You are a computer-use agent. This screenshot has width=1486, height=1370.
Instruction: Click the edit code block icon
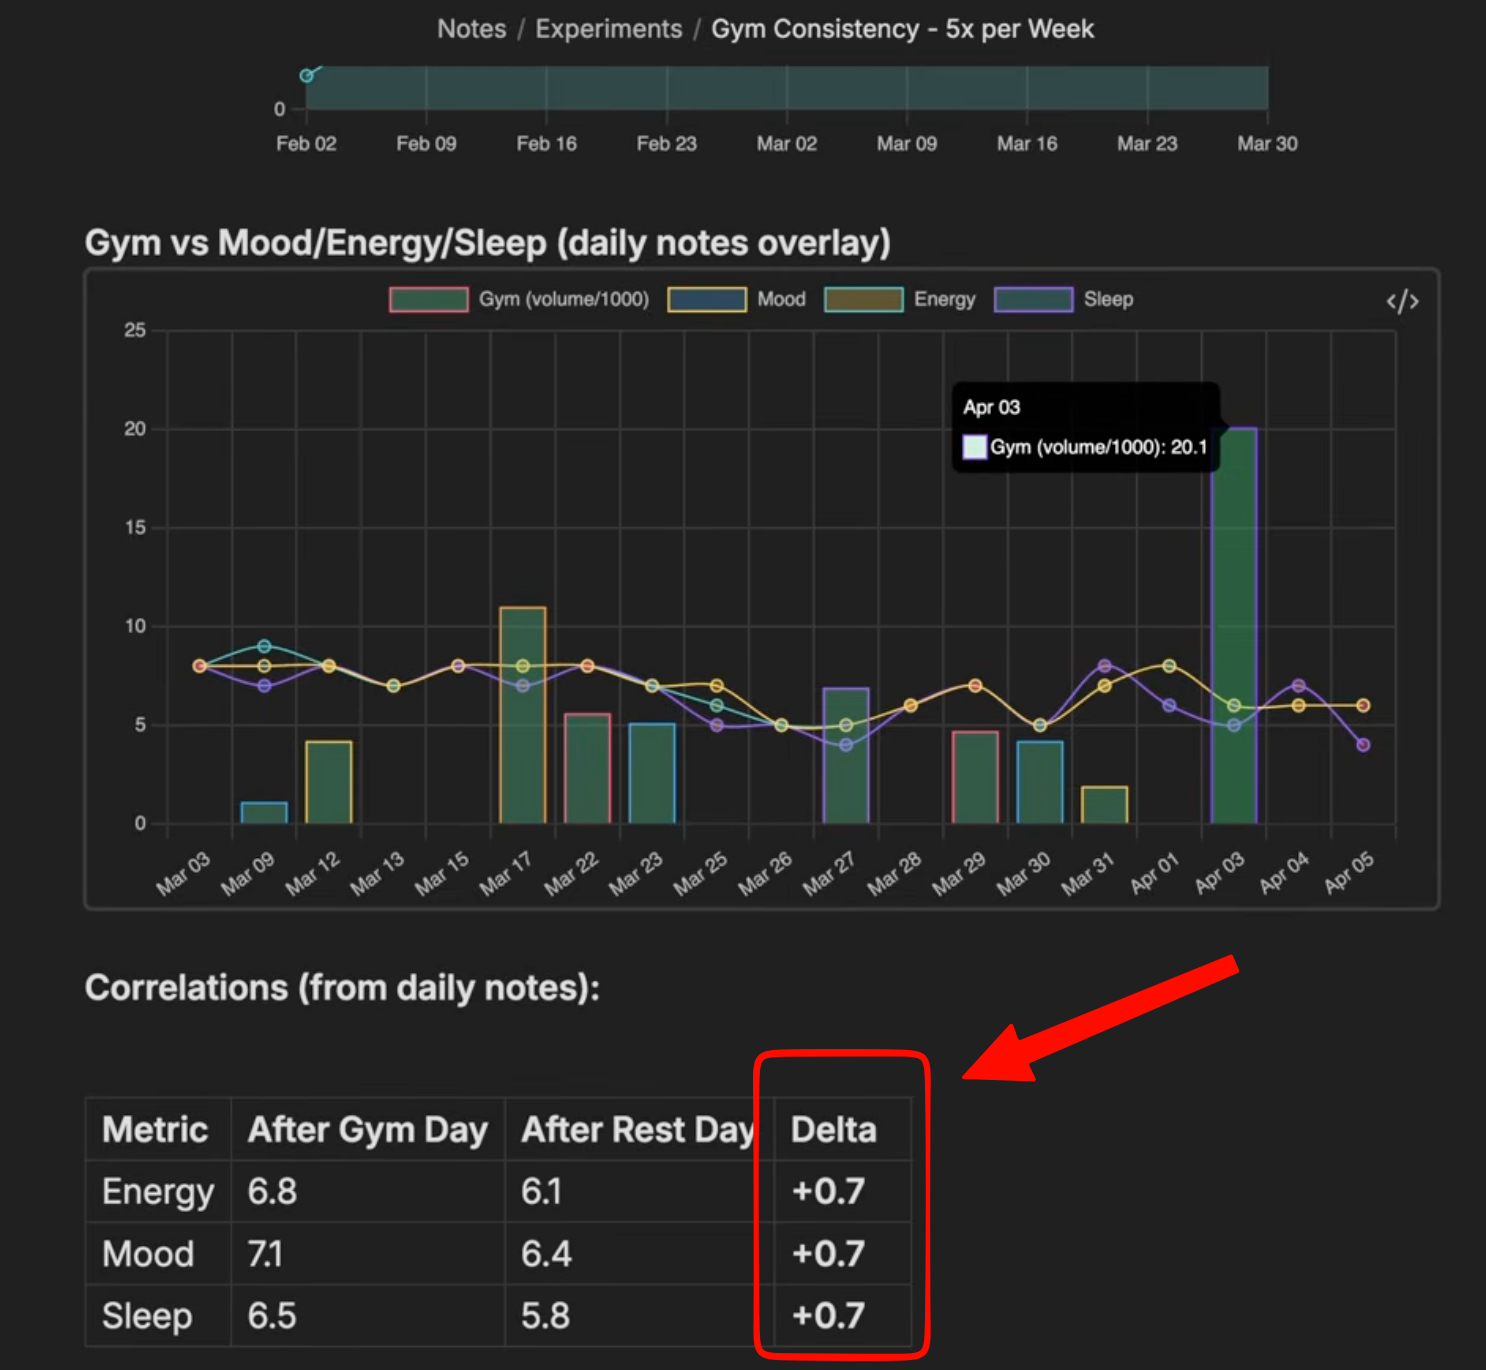coord(1402,301)
